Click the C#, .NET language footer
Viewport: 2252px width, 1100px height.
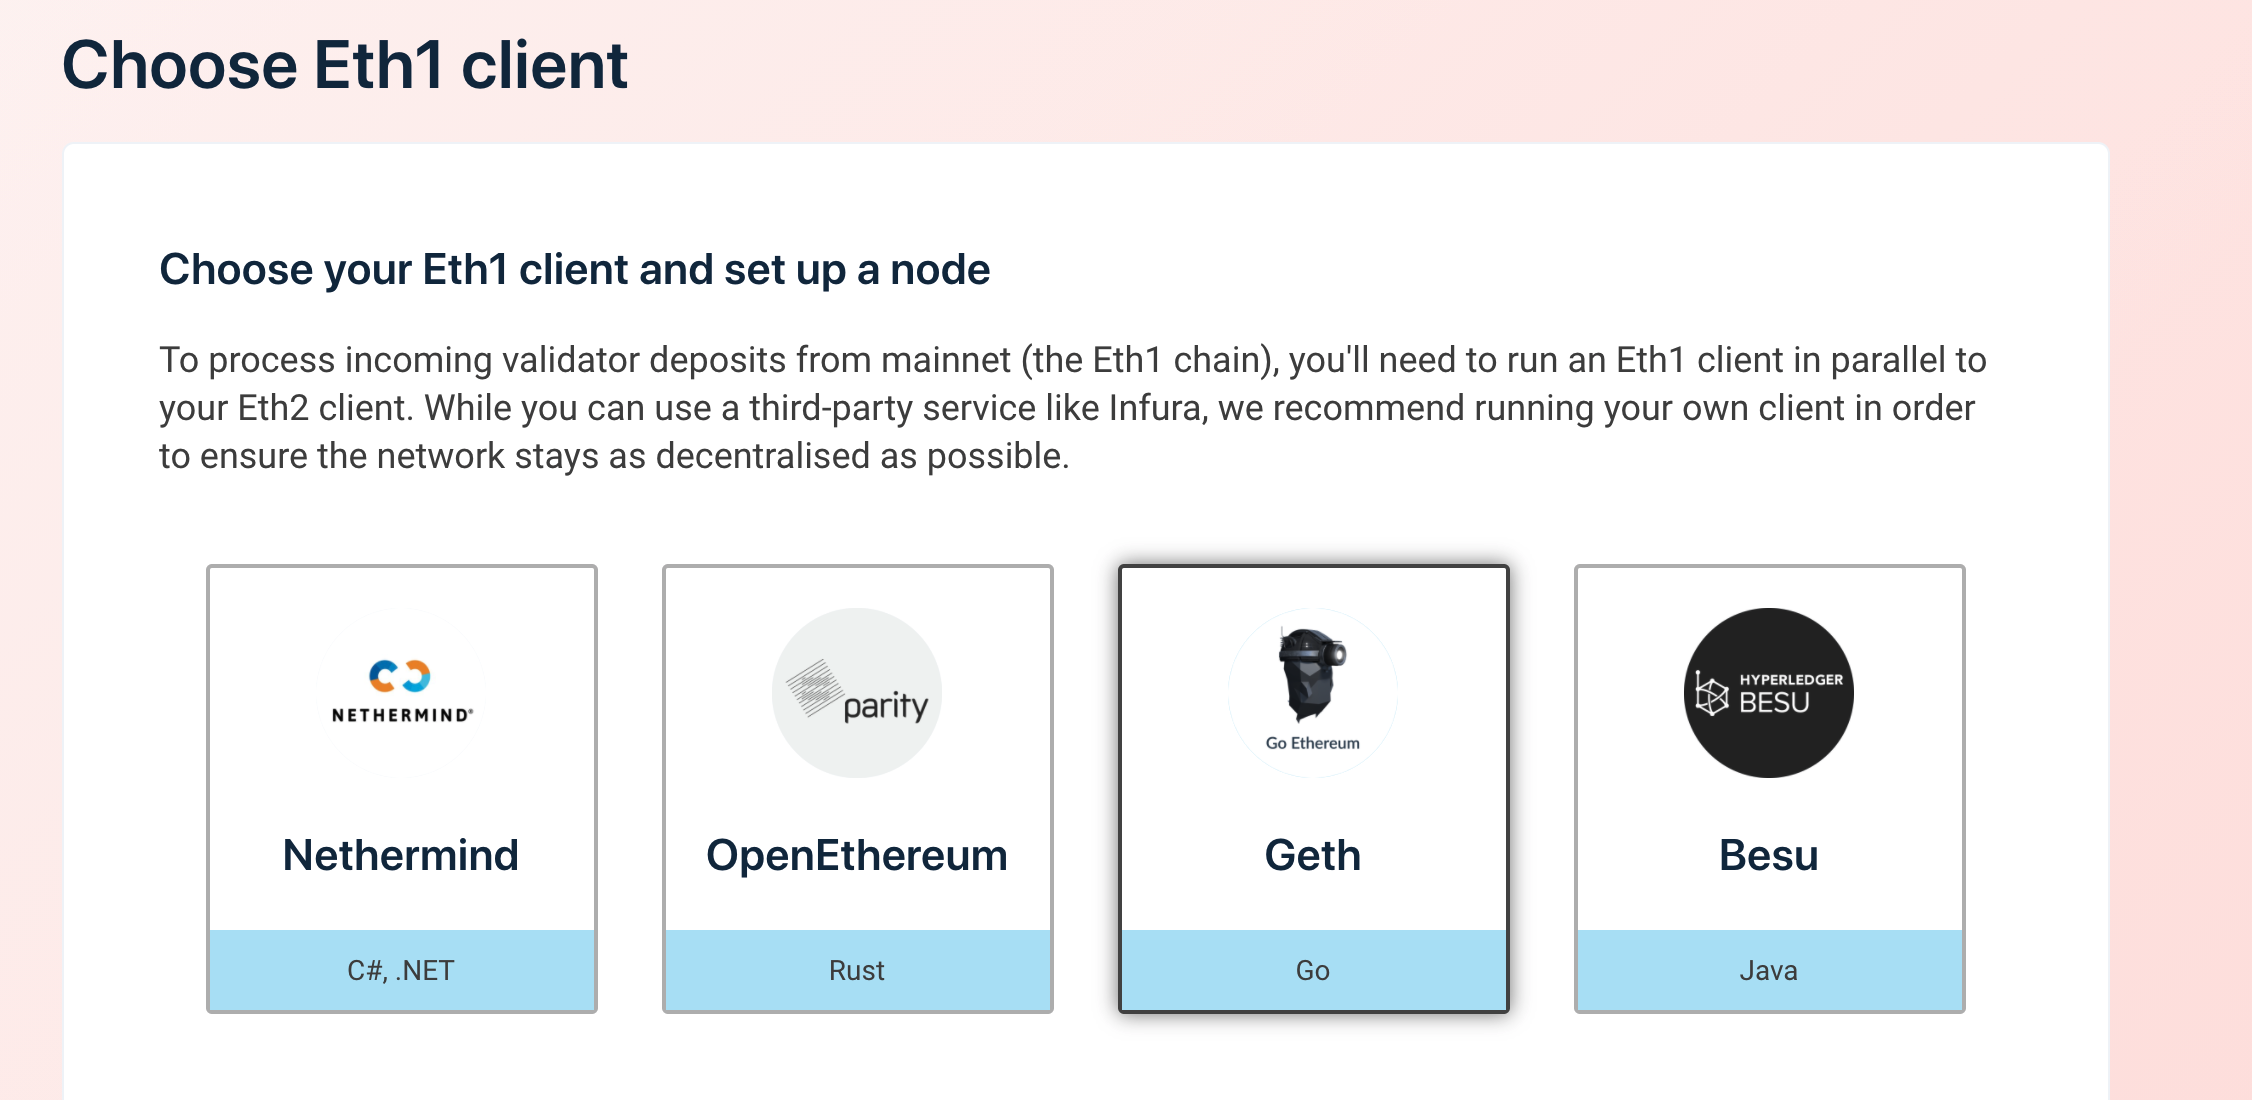[x=401, y=970]
